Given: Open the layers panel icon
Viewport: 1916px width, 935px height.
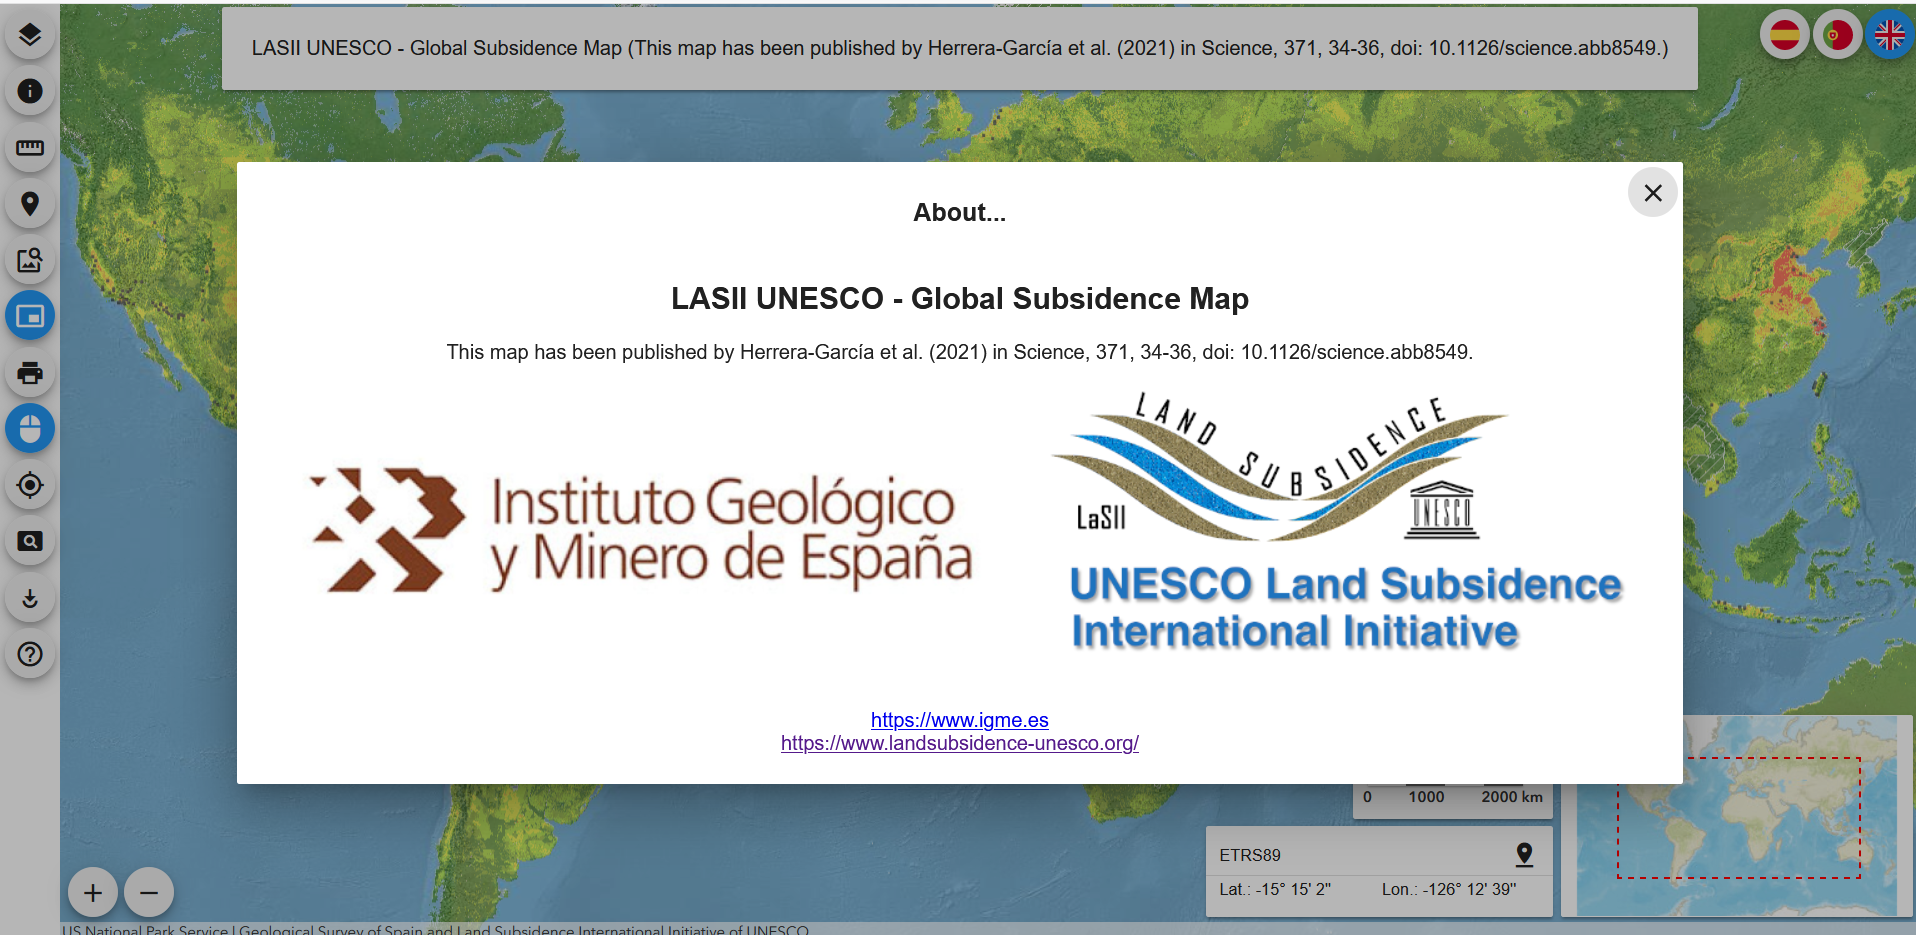Looking at the screenshot, I should coord(30,35).
